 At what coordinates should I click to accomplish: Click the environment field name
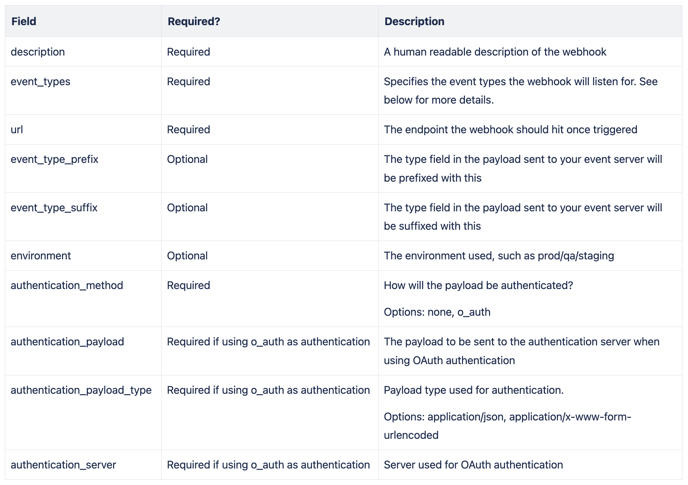point(41,255)
